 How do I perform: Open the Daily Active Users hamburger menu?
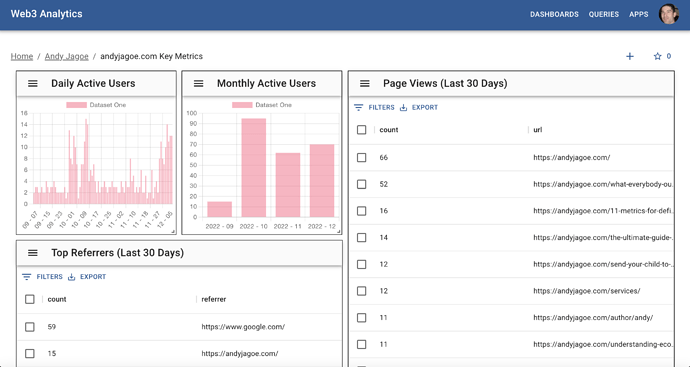33,84
